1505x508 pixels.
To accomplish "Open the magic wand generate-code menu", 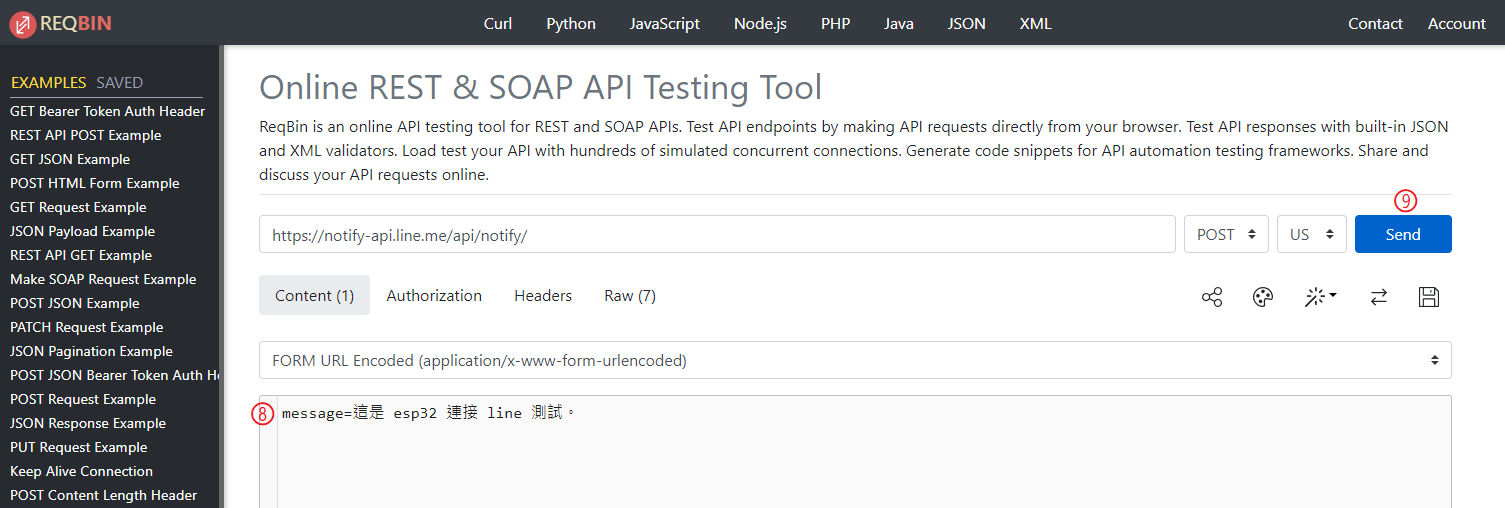I will [1321, 297].
